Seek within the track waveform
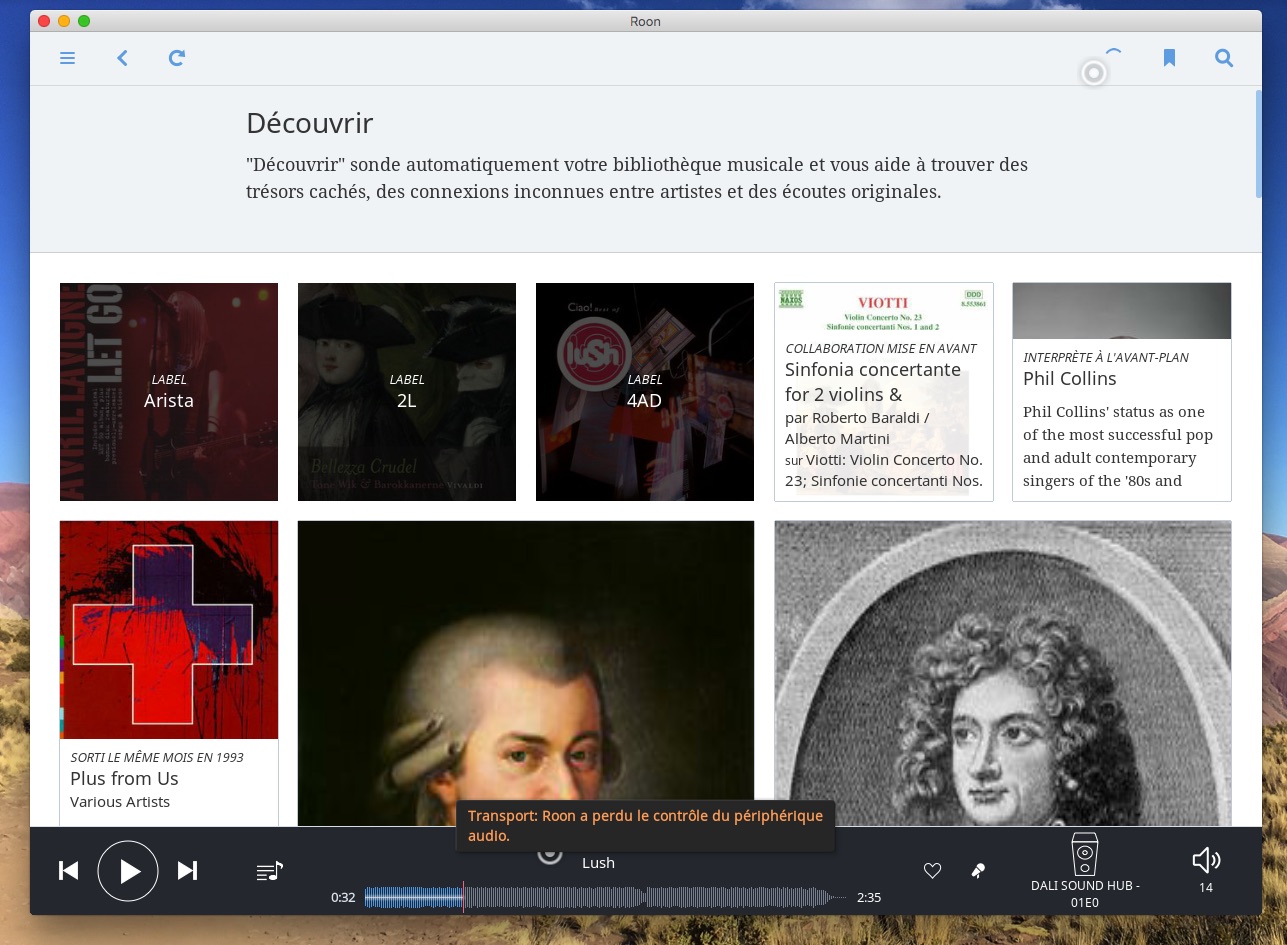Screen dimensions: 1287x945 (x=605, y=898)
